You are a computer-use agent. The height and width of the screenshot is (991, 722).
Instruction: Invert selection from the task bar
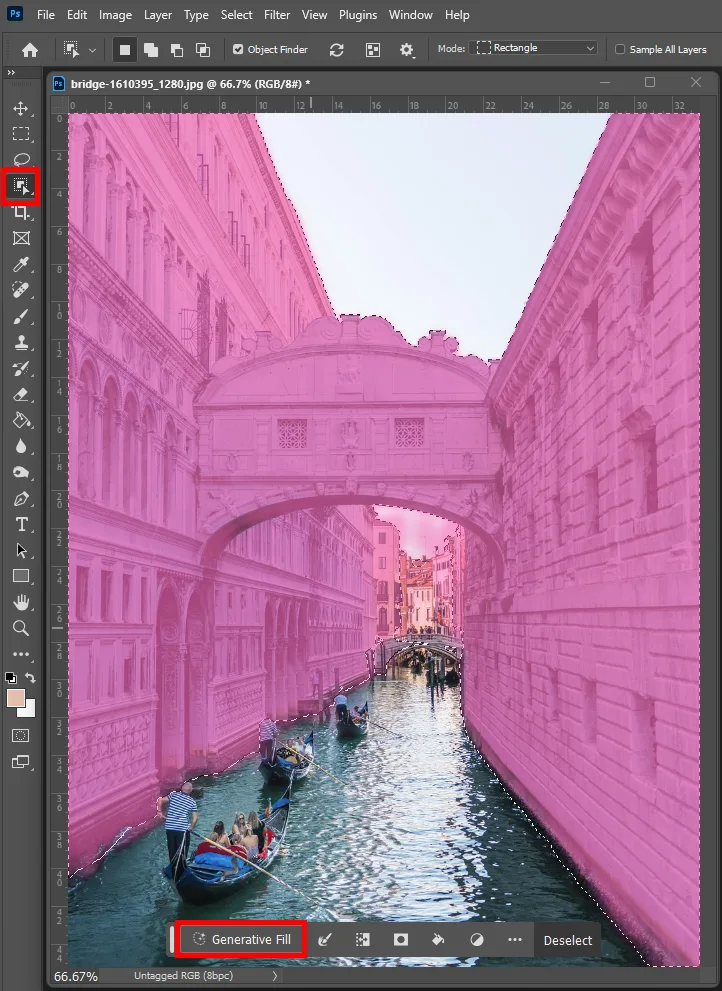pos(363,940)
